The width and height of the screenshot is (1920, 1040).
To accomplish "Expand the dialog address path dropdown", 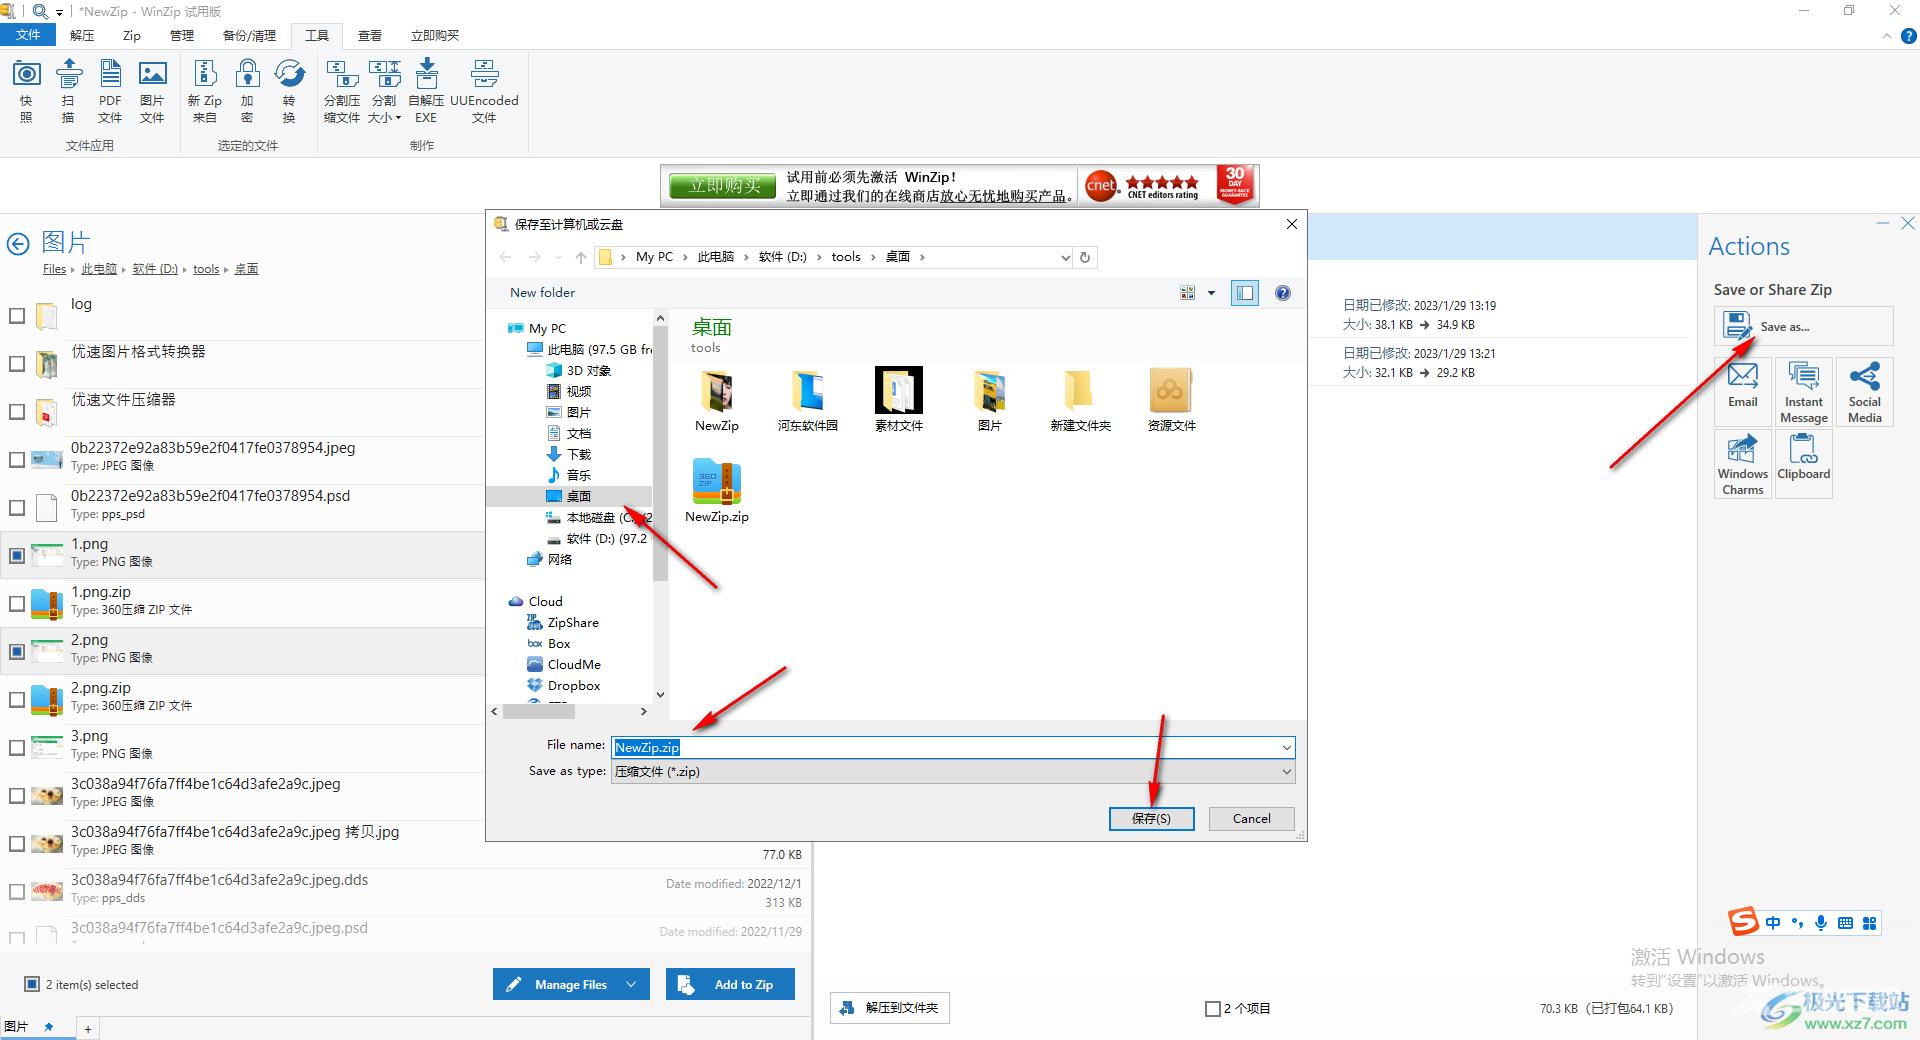I will (x=1065, y=257).
